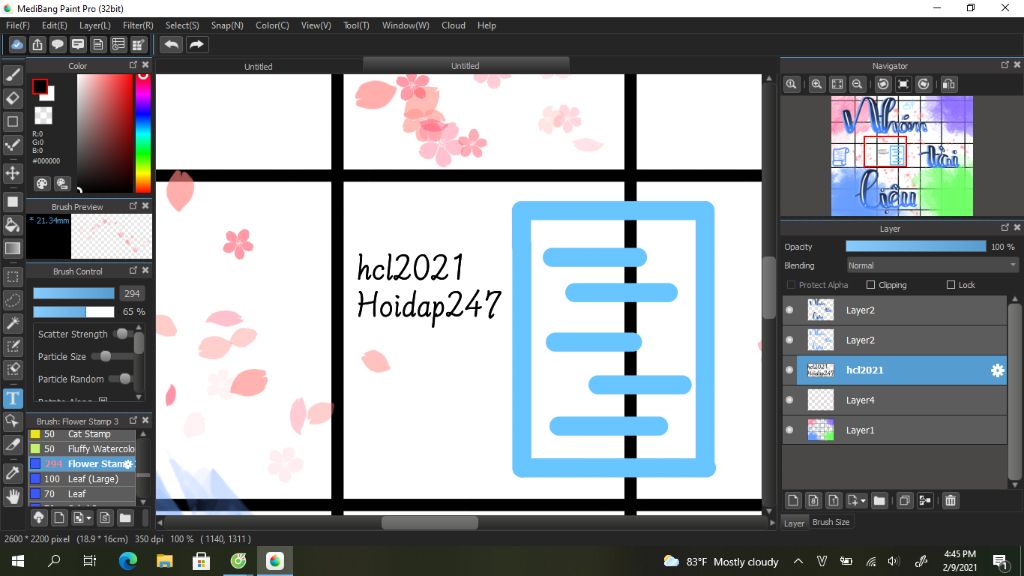Open the Blending mode dropdown

932,265
